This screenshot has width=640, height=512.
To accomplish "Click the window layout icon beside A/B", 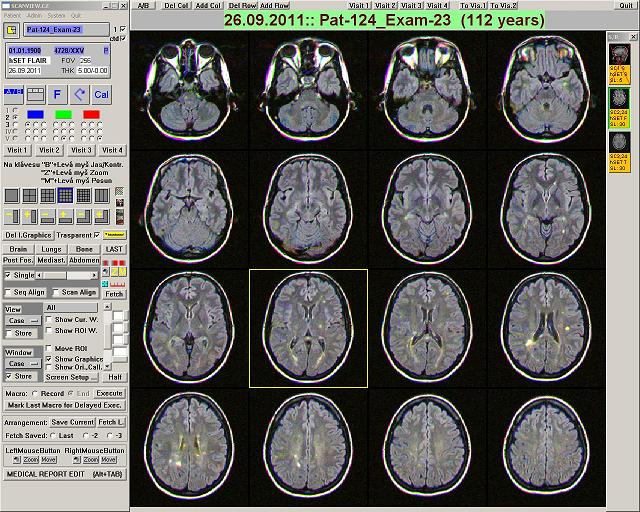I will click(34, 94).
